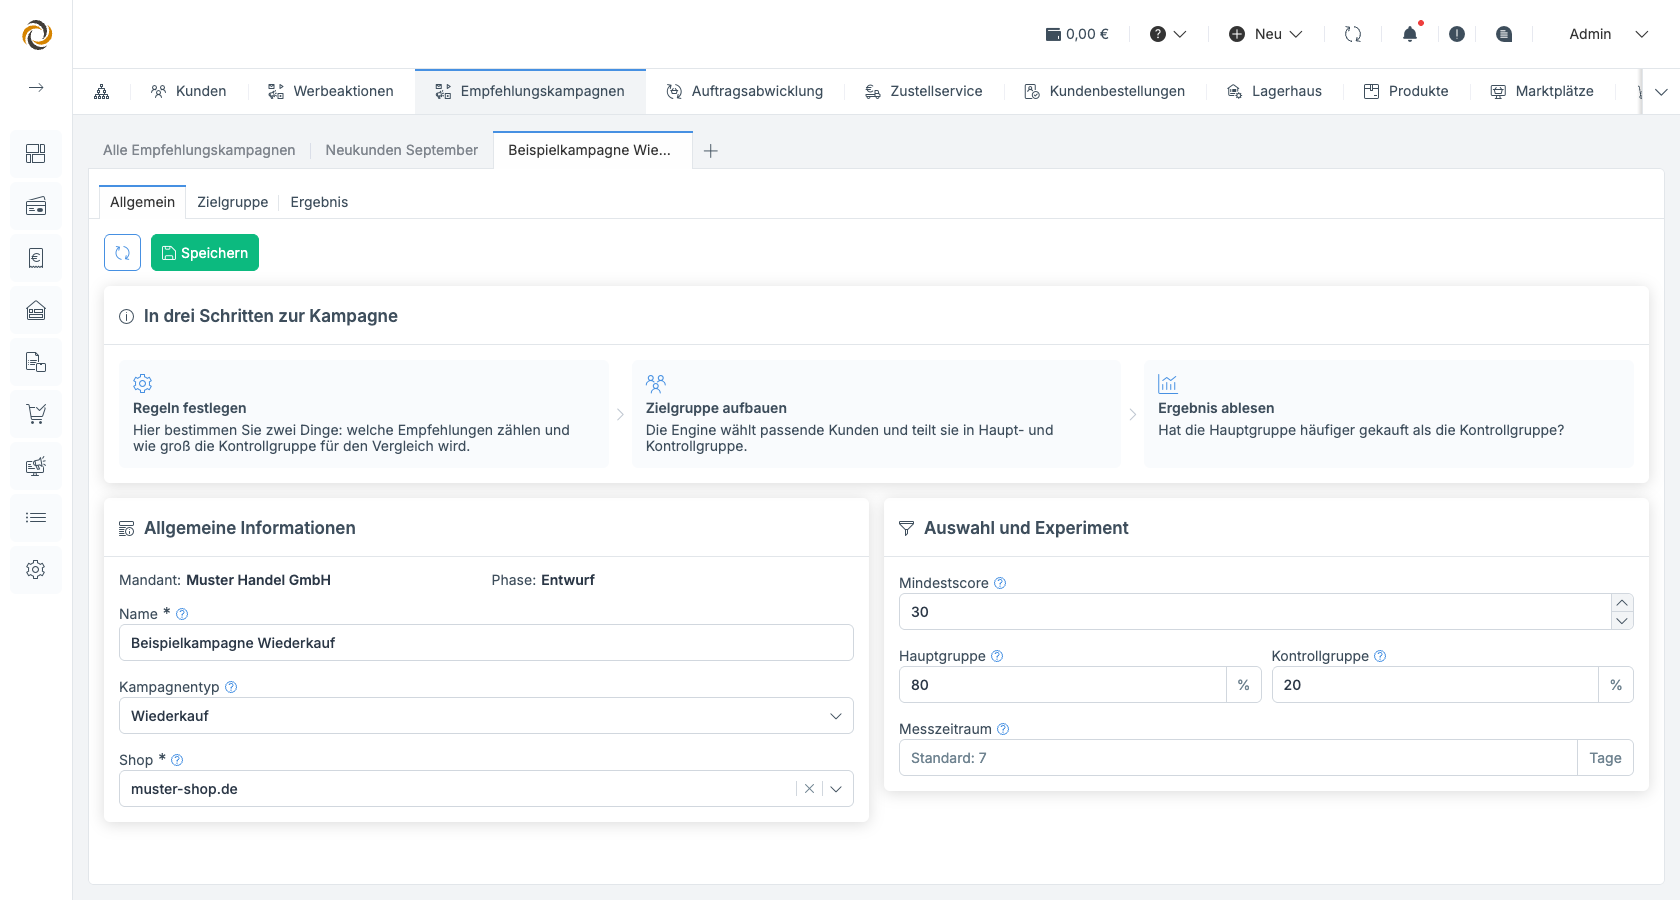
Task: Increase the Mindestscore value
Action: [x=1622, y=603]
